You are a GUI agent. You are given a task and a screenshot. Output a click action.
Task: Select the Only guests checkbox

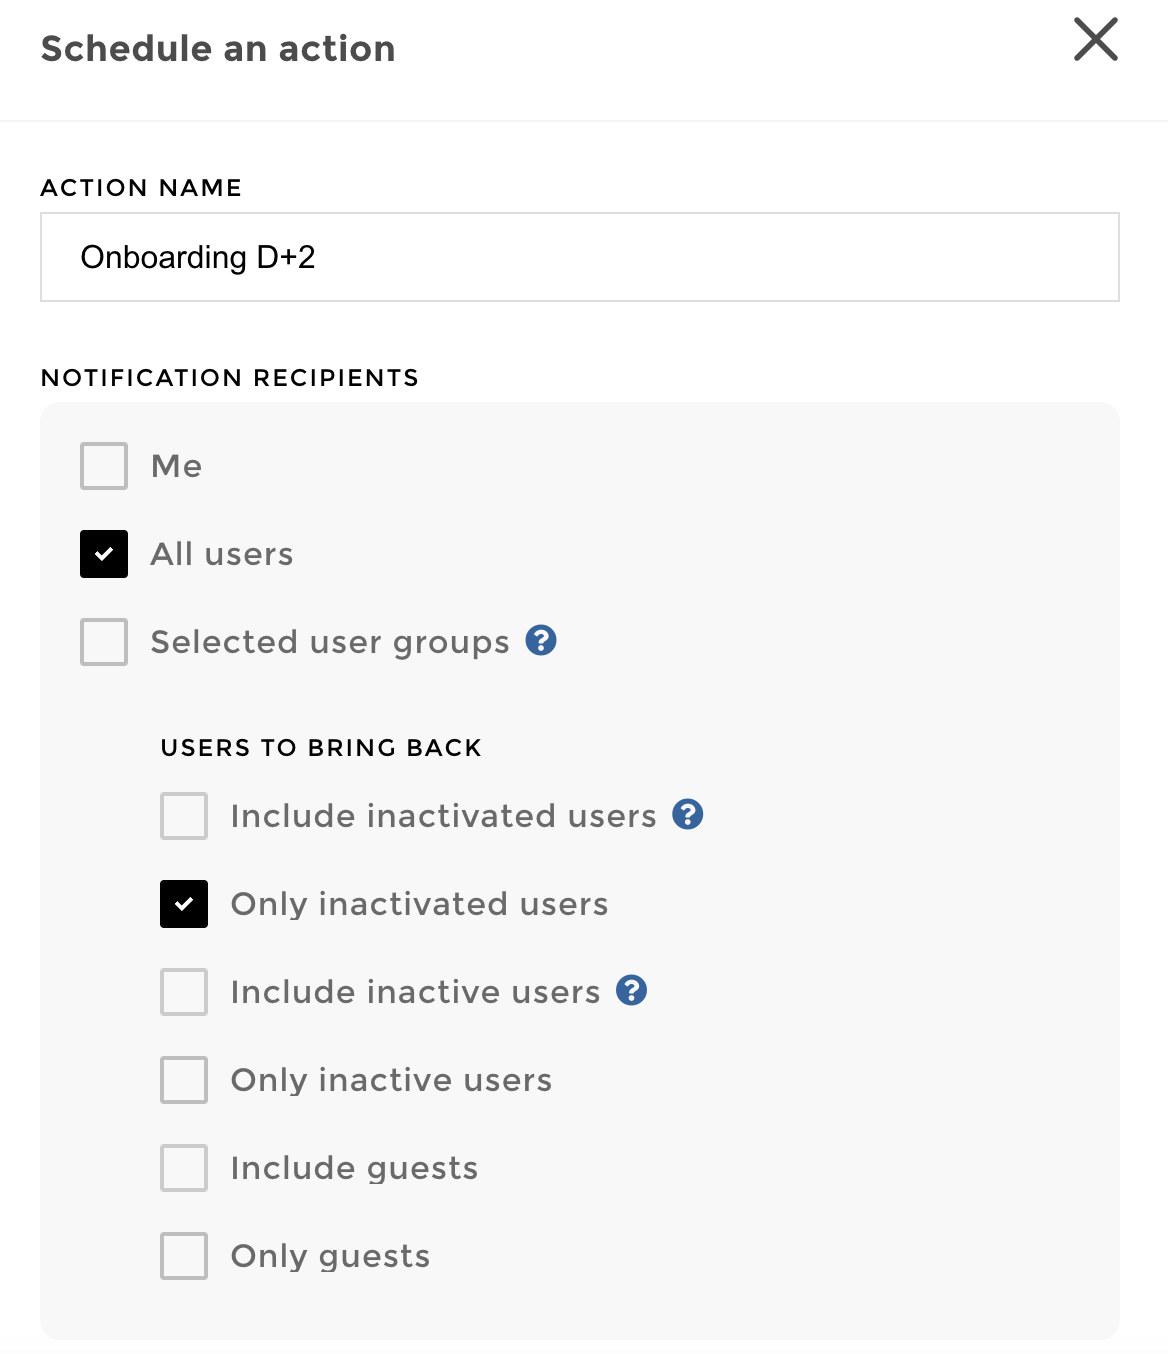coord(183,1256)
